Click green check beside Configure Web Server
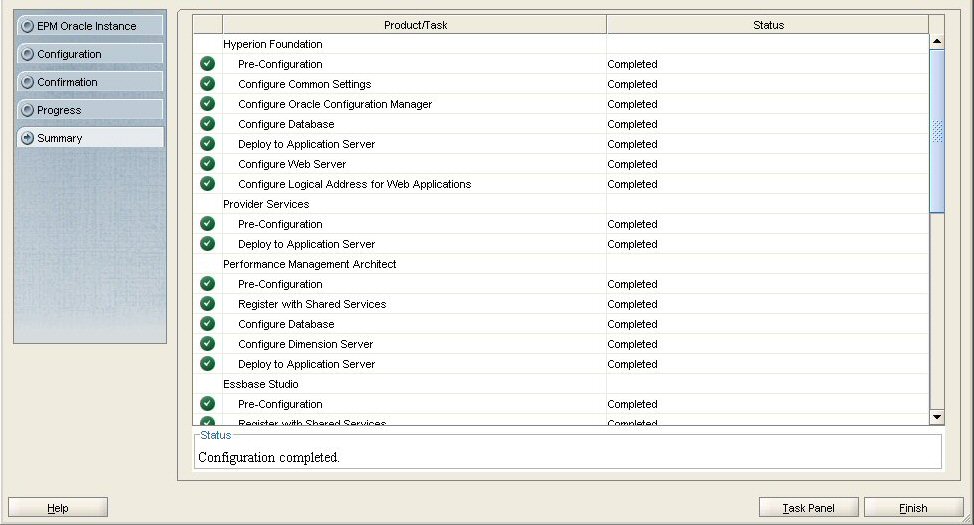Viewport: 974px width, 525px height. [x=207, y=164]
